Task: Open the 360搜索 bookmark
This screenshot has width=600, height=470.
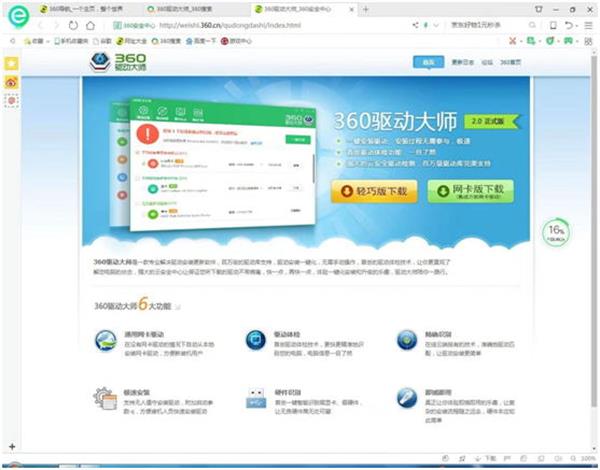Action: 166,41
